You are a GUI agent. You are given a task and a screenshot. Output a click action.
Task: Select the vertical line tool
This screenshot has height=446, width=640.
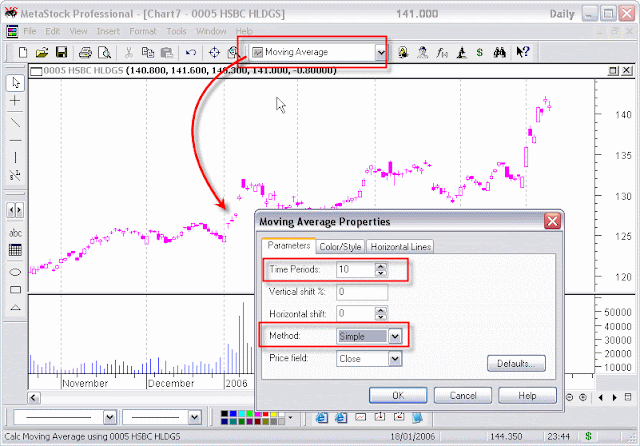(x=15, y=157)
